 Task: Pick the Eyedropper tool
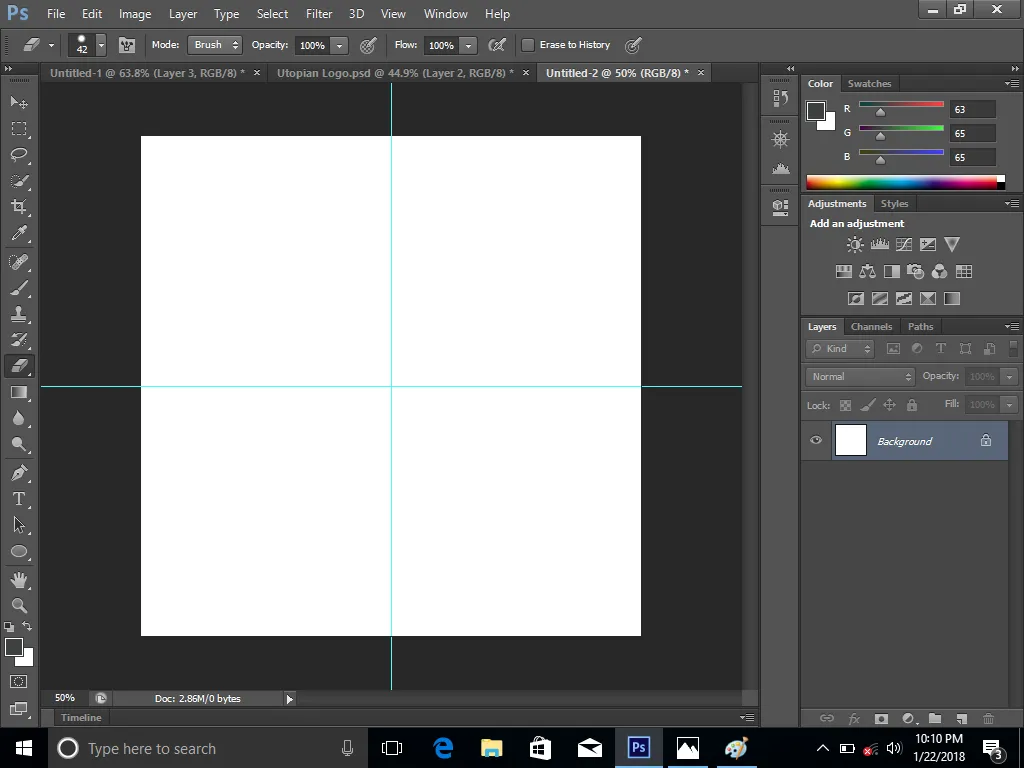[x=19, y=234]
